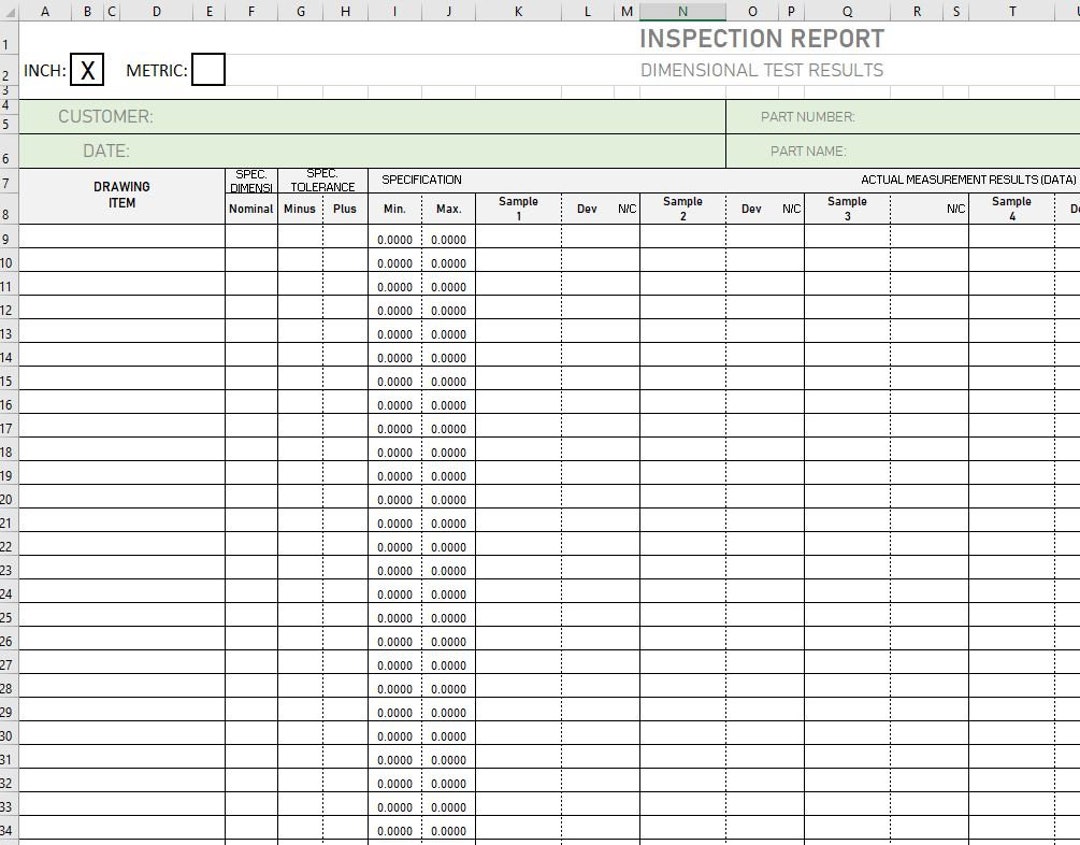Select column N header
The width and height of the screenshot is (1080, 845).
[x=683, y=11]
